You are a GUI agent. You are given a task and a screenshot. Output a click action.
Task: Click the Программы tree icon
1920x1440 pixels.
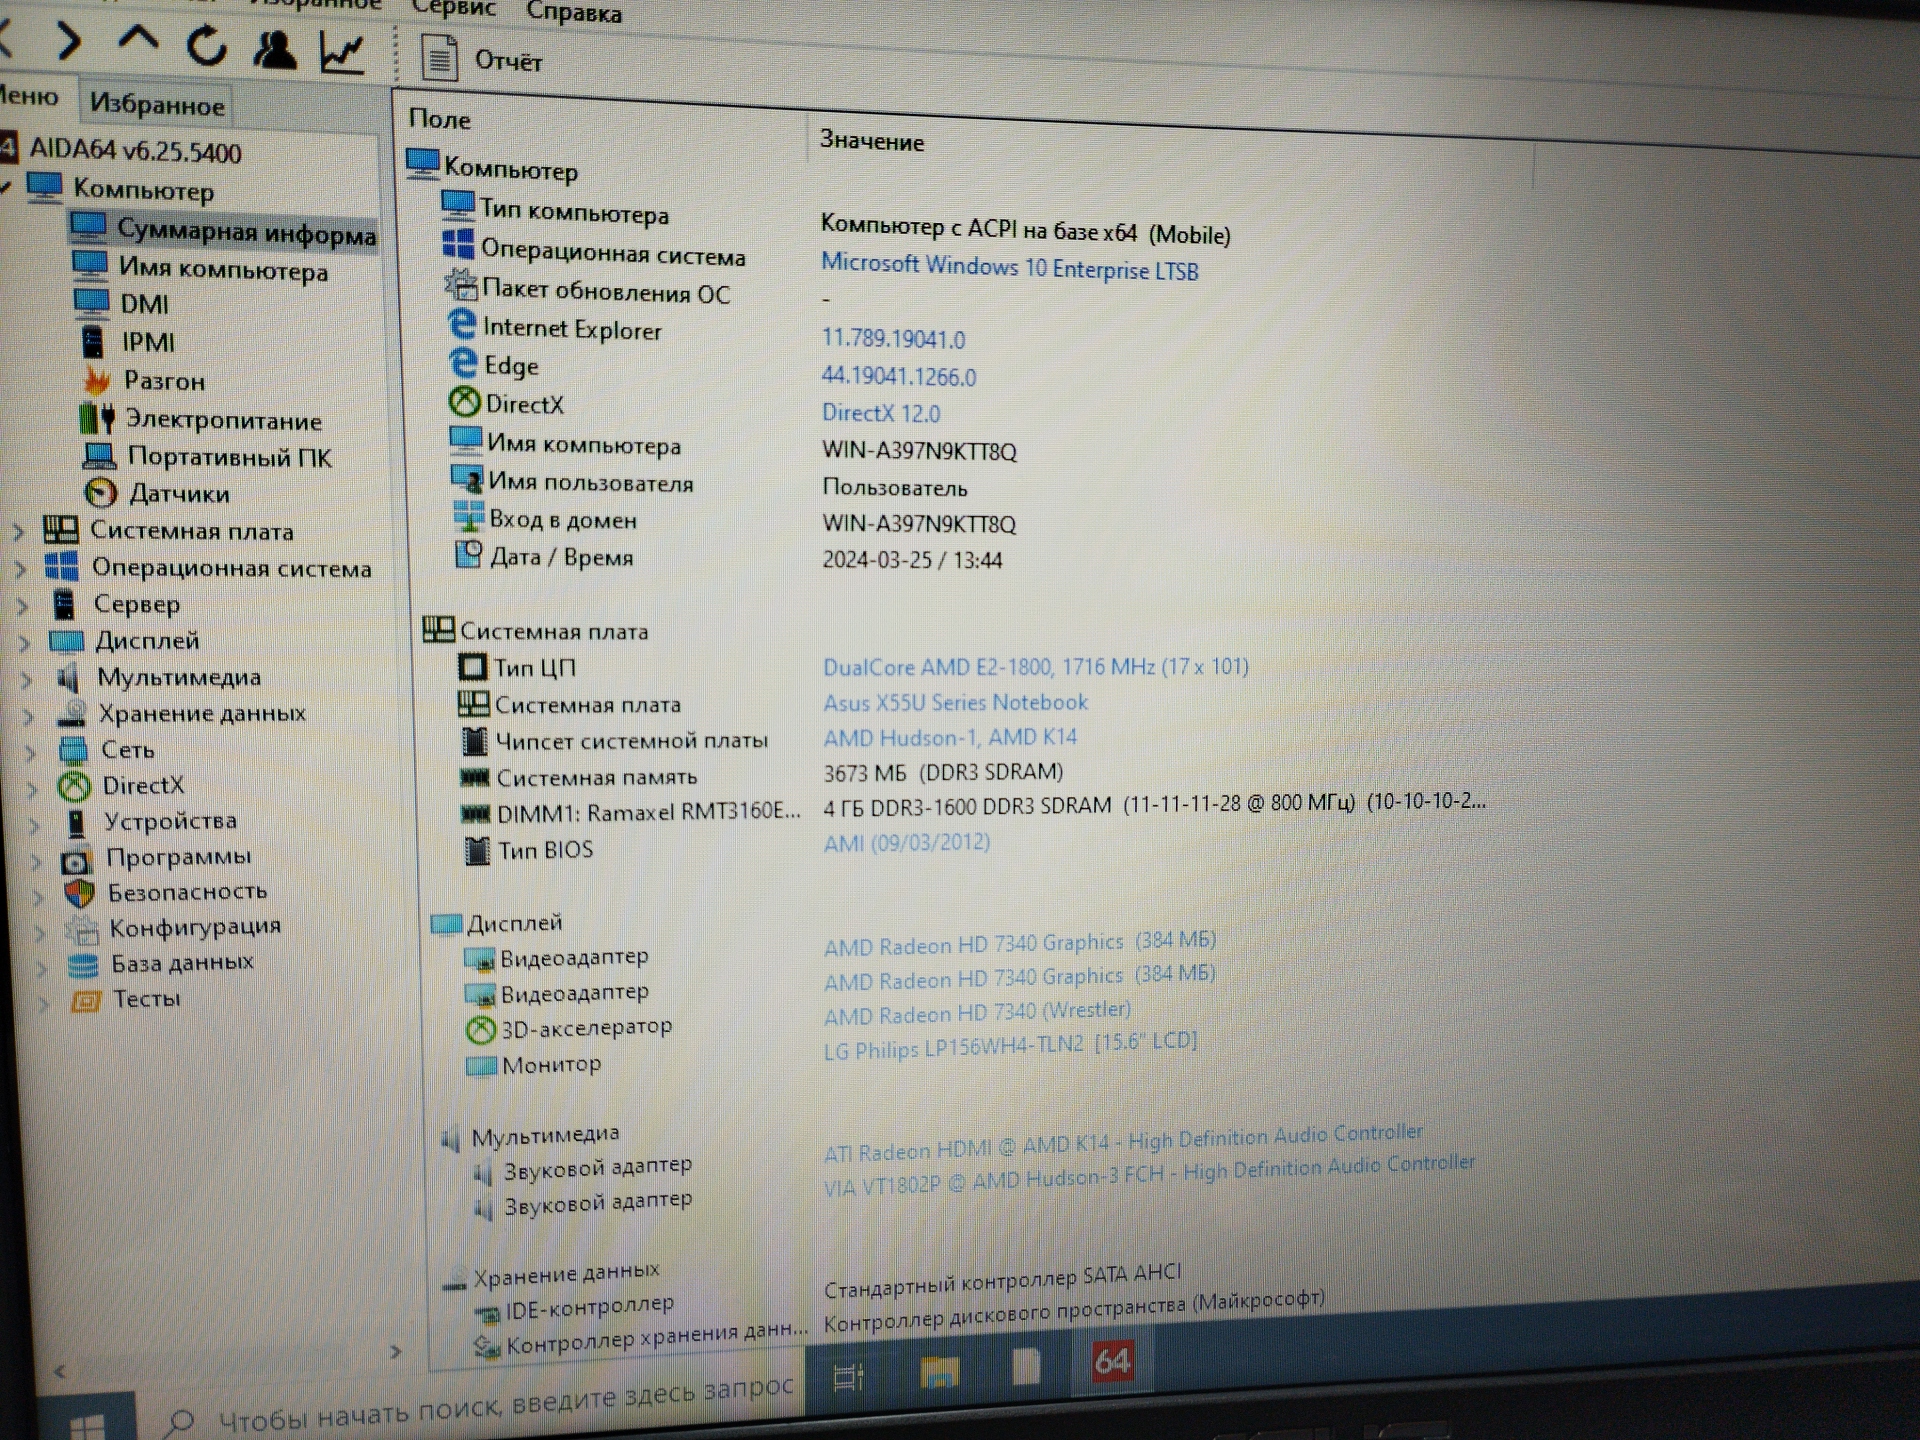click(76, 859)
